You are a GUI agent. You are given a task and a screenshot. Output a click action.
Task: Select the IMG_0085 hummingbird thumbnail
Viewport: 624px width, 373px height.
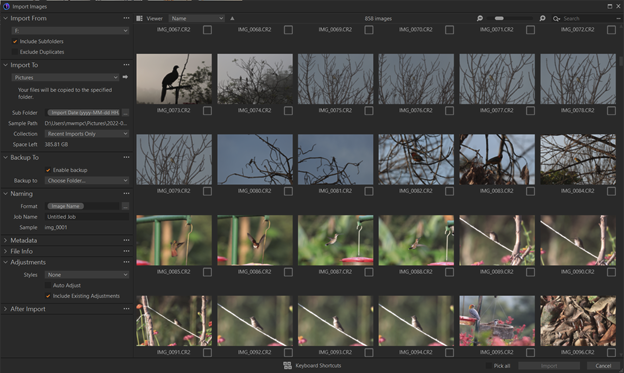[x=174, y=240]
